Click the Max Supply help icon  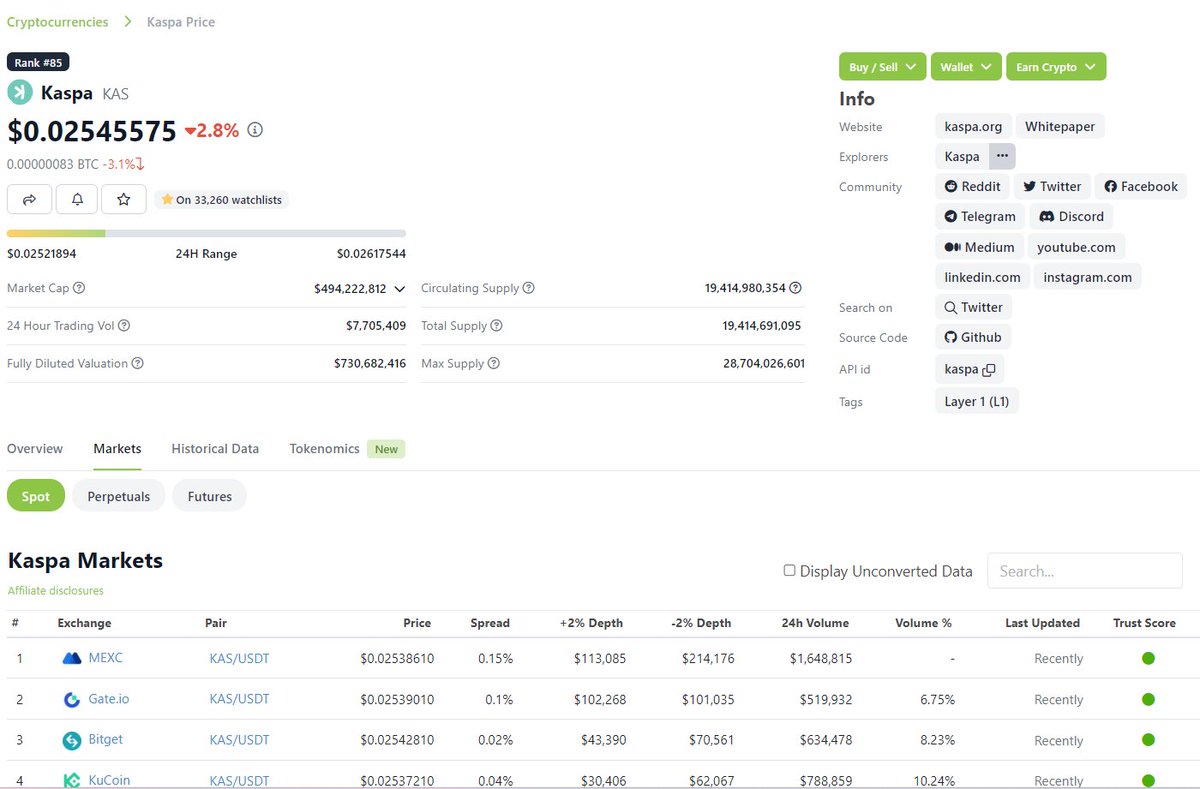tap(493, 364)
